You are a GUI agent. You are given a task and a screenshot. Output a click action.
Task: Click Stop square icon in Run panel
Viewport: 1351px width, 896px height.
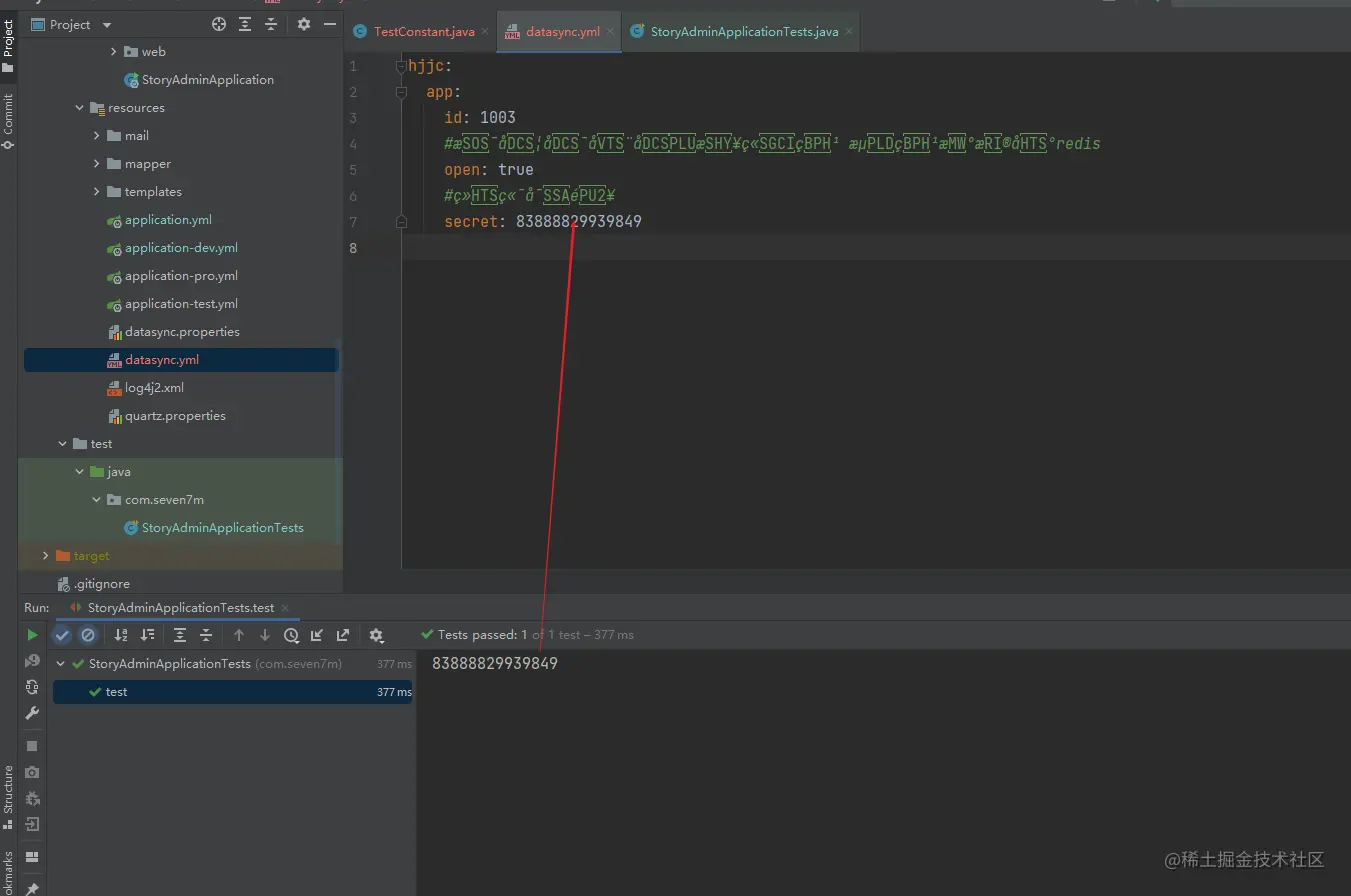point(32,746)
